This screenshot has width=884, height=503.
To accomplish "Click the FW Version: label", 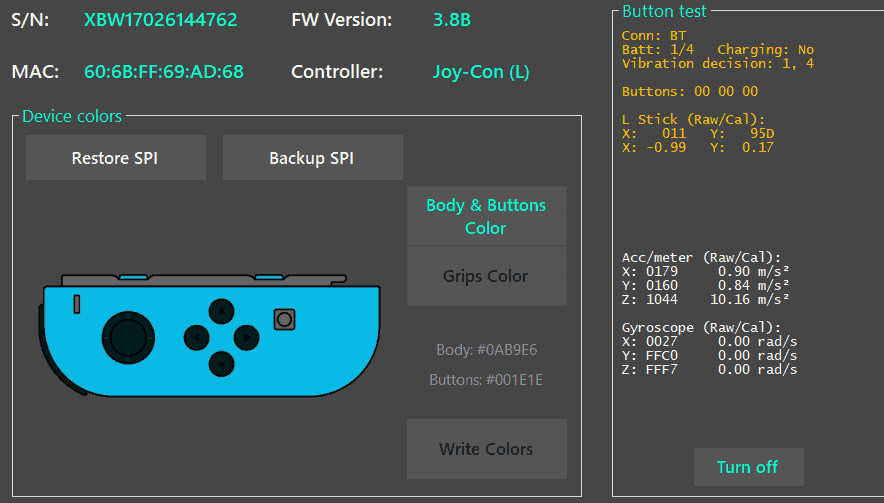I will coord(342,20).
